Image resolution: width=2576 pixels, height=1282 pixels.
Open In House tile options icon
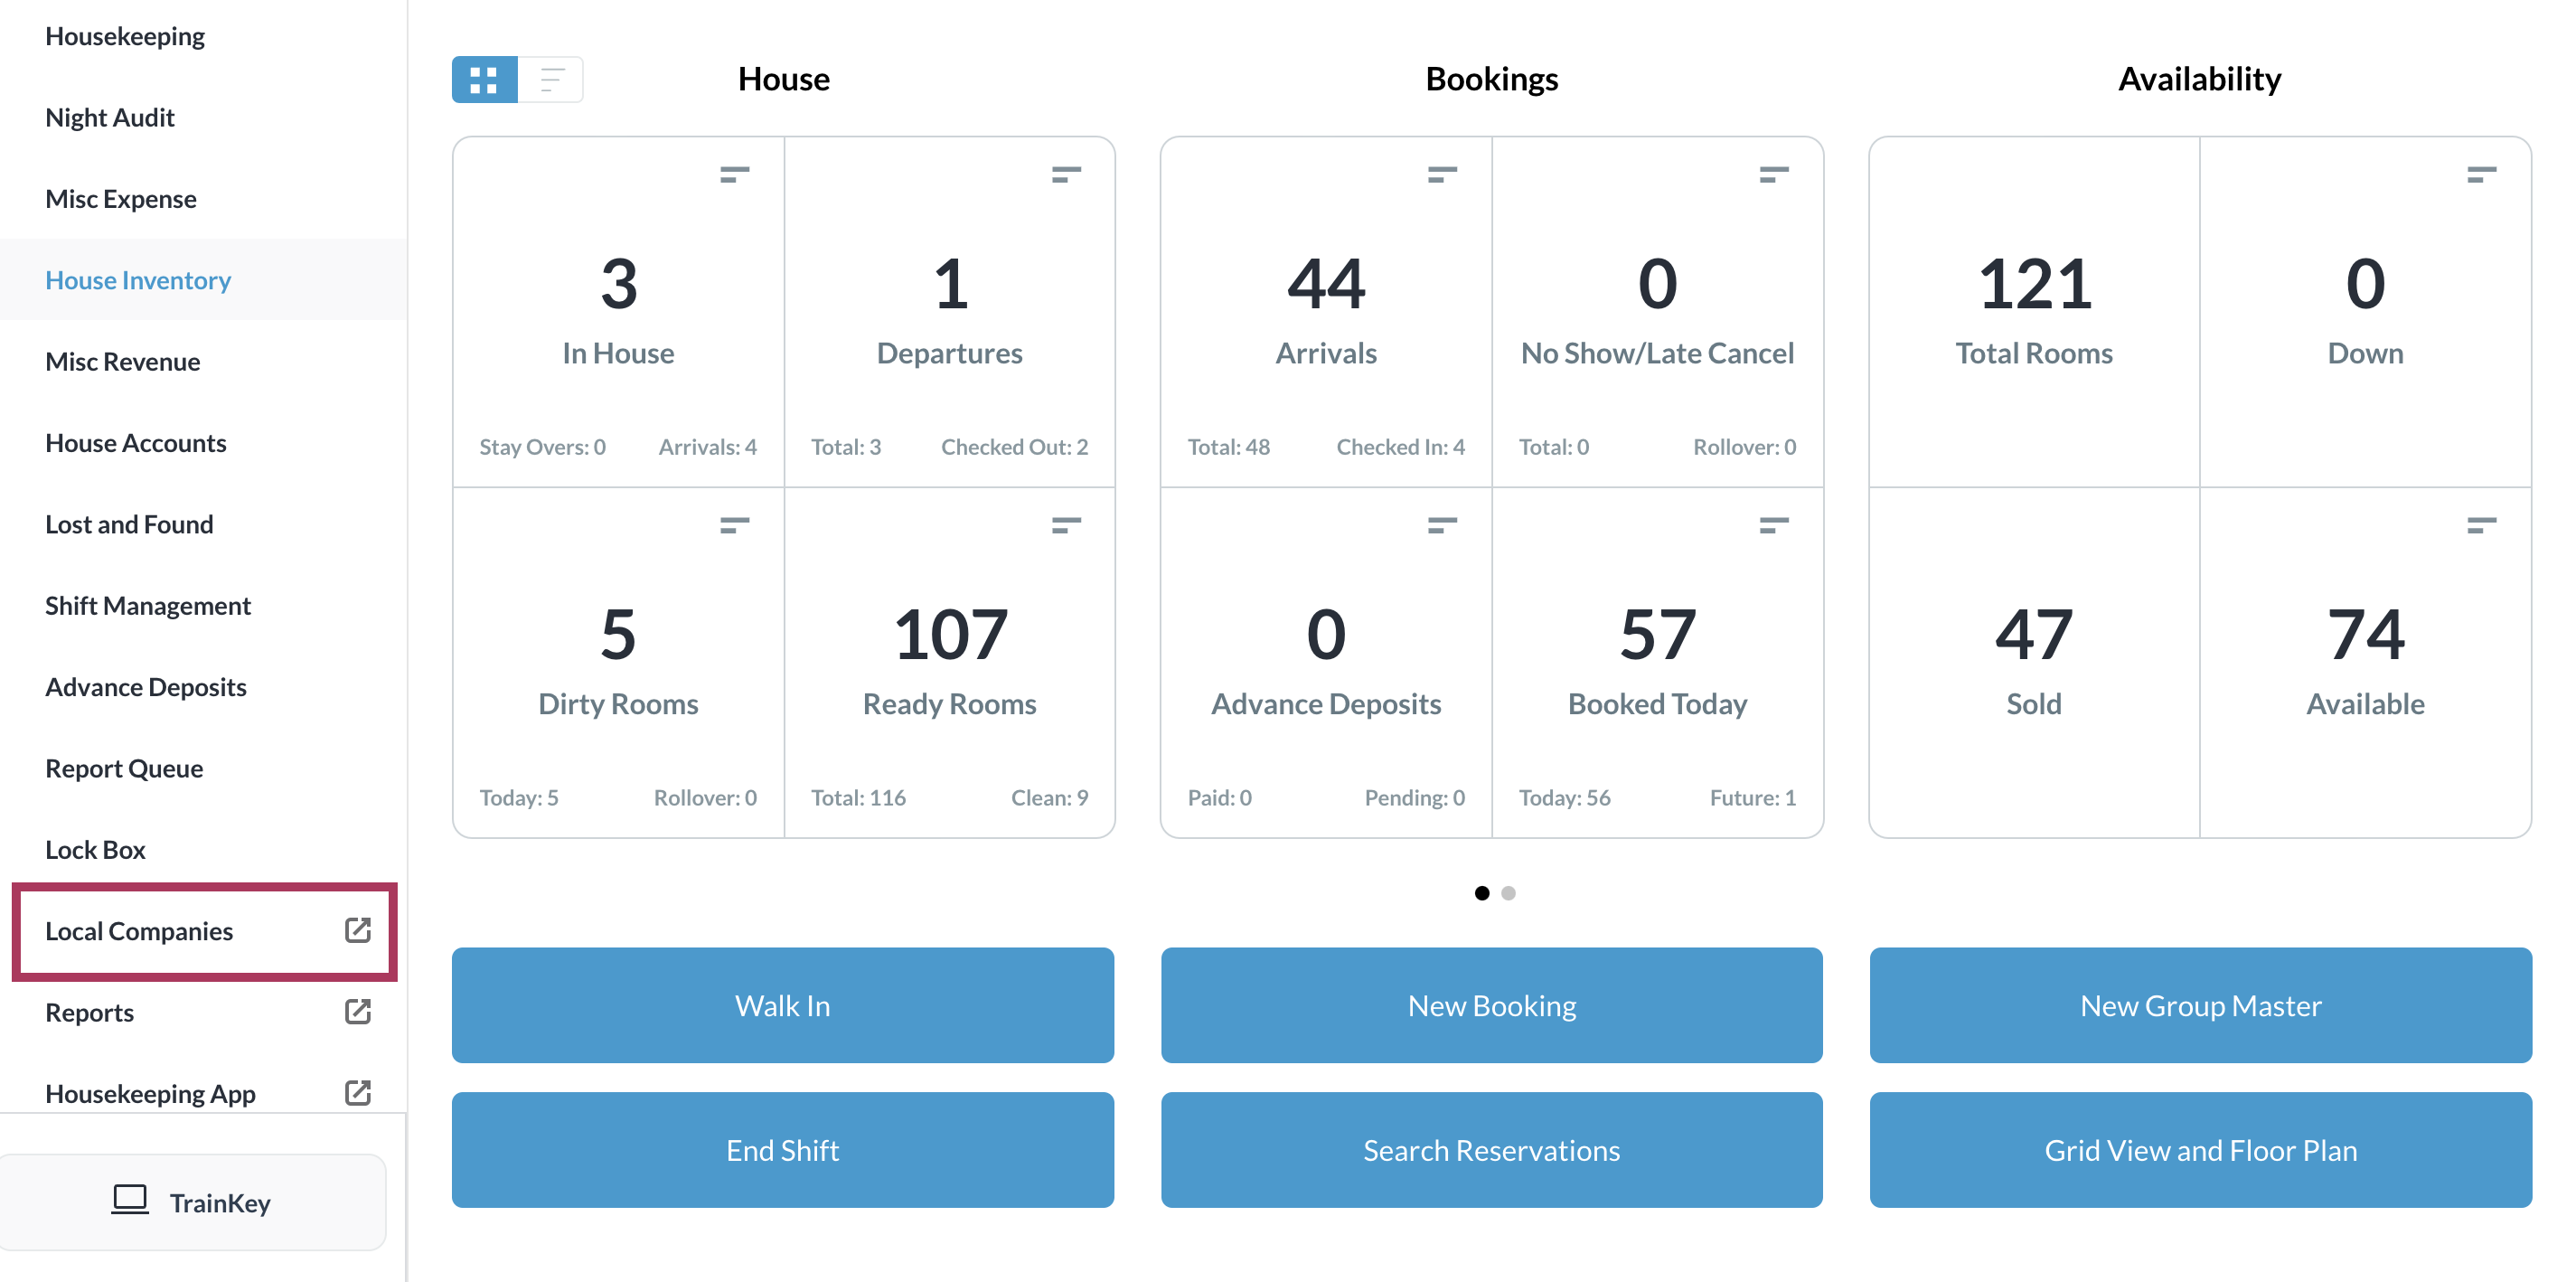pyautogui.click(x=734, y=175)
